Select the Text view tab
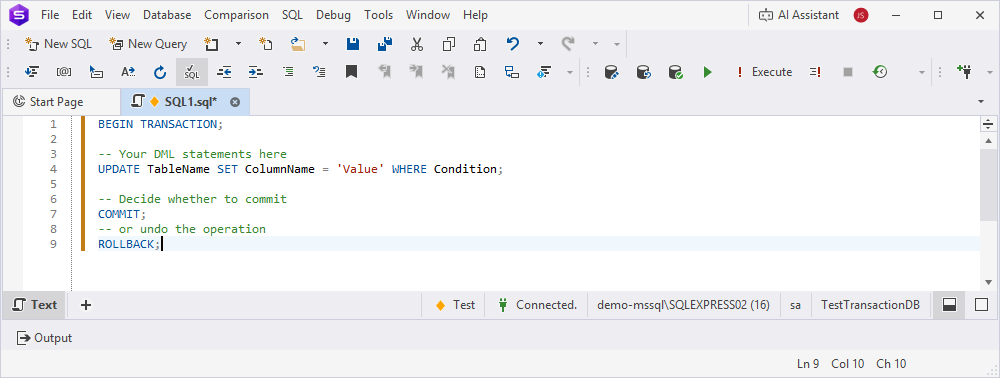This screenshot has height=378, width=1000. pyautogui.click(x=35, y=305)
